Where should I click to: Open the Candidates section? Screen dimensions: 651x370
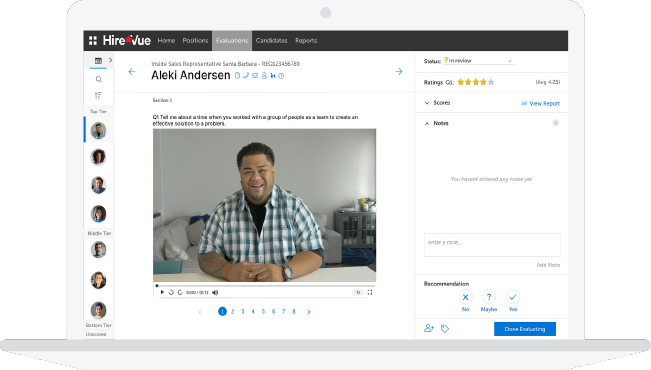click(x=272, y=40)
